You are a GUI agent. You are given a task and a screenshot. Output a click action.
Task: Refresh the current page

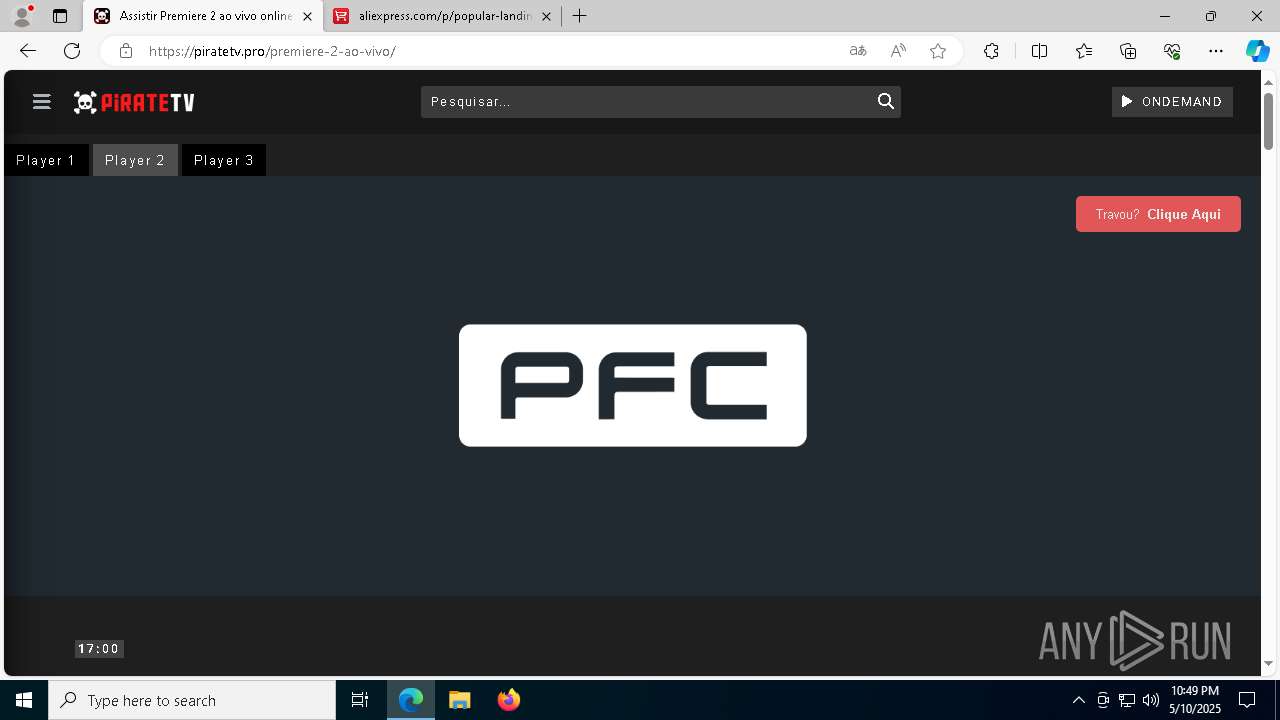[72, 51]
